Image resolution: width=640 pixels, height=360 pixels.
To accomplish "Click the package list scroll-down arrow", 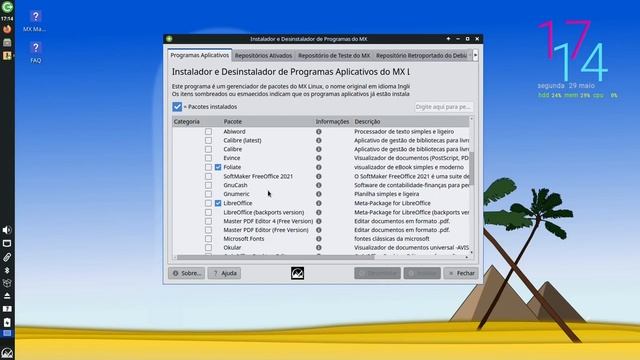I will pos(471,253).
